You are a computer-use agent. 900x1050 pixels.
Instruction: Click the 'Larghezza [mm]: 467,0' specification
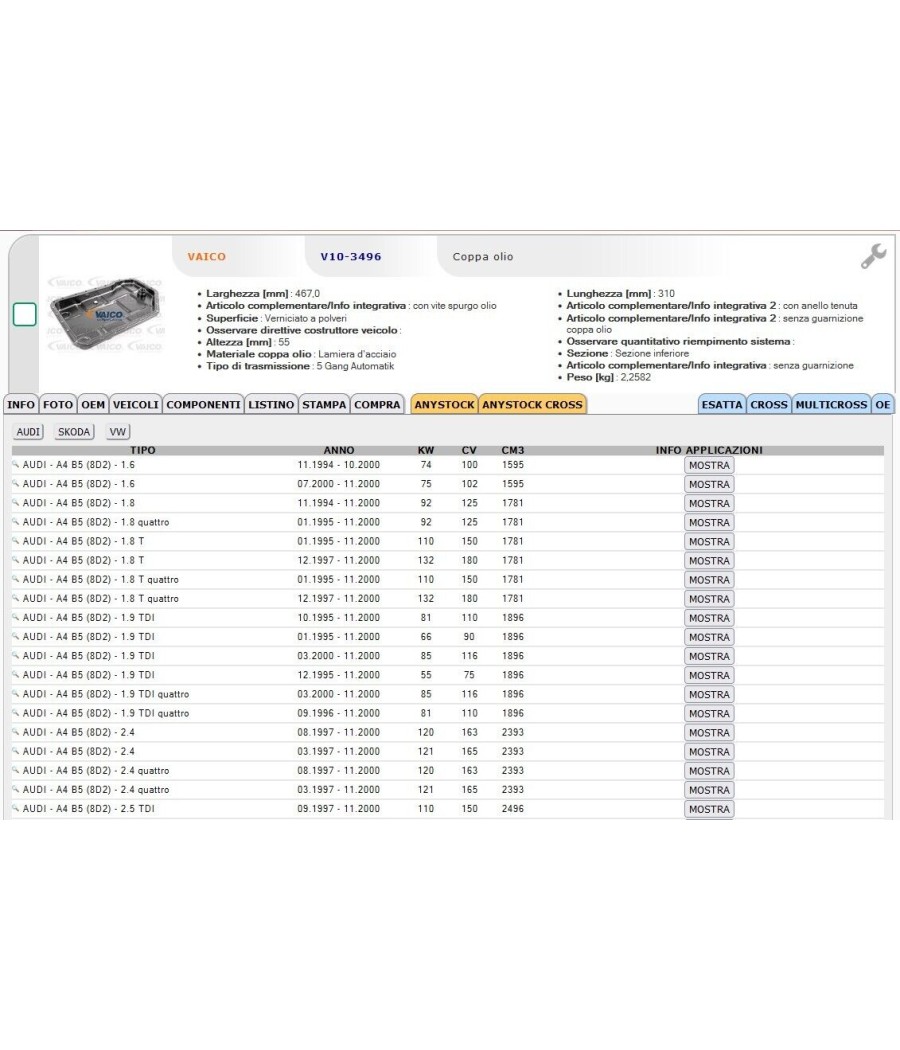(x=263, y=293)
